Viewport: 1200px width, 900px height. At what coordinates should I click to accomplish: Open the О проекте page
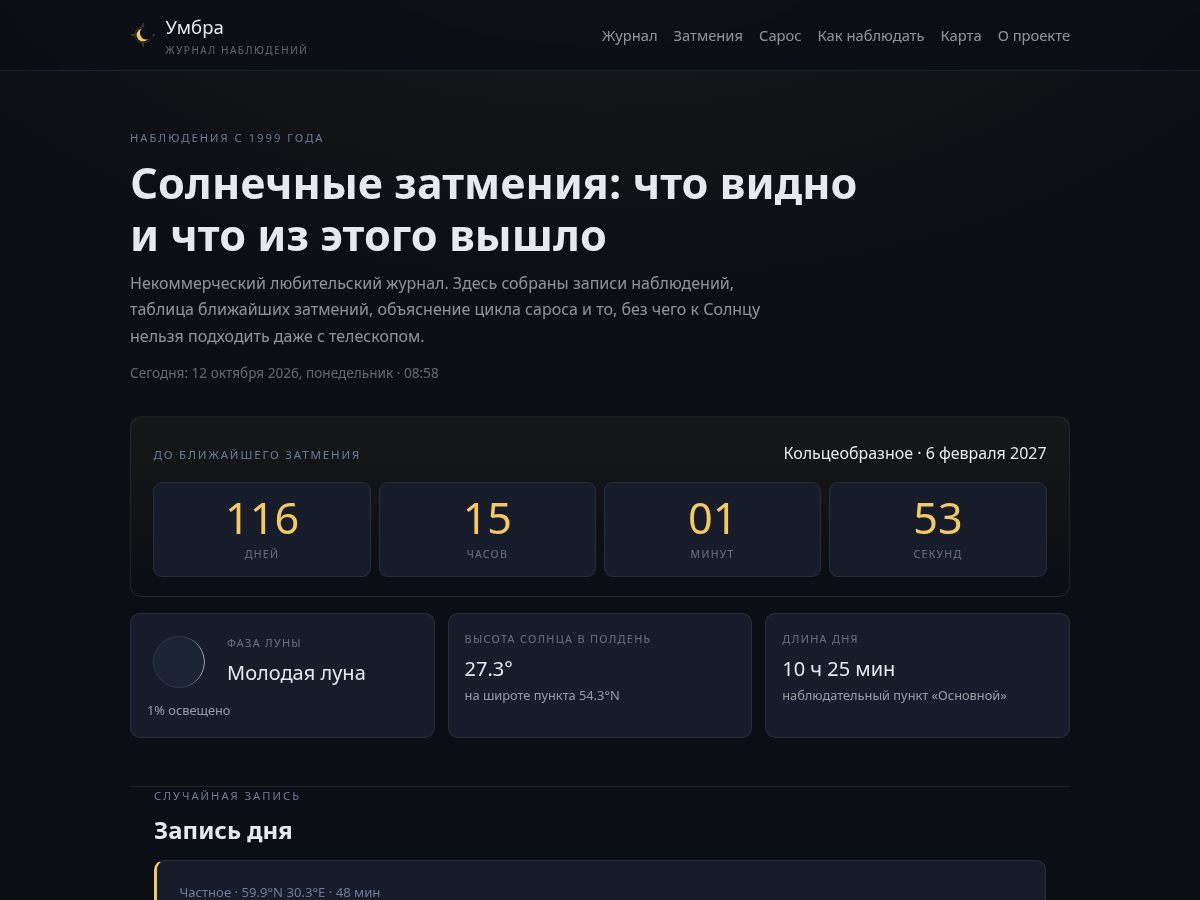(x=1034, y=36)
